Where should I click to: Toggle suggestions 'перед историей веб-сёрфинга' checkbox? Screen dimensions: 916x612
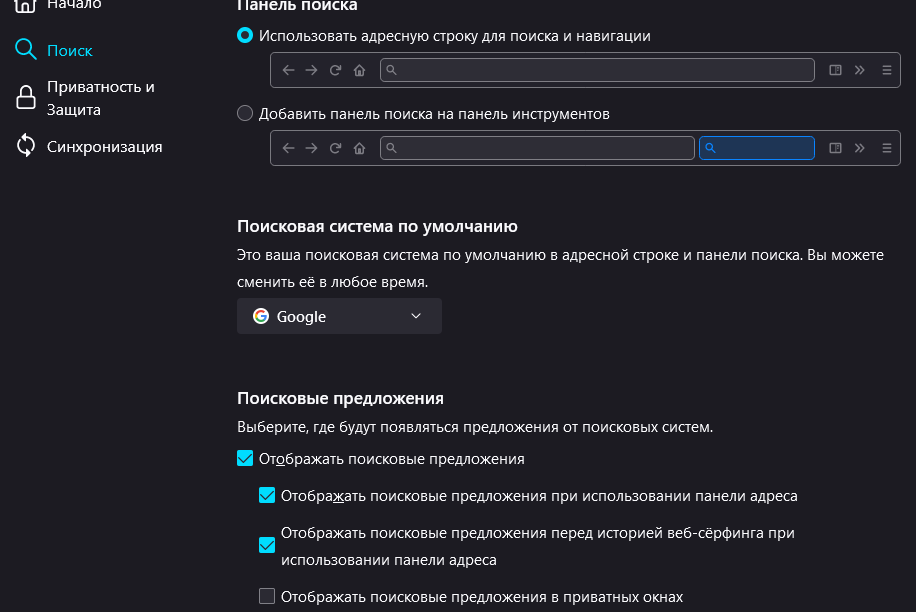coord(267,546)
